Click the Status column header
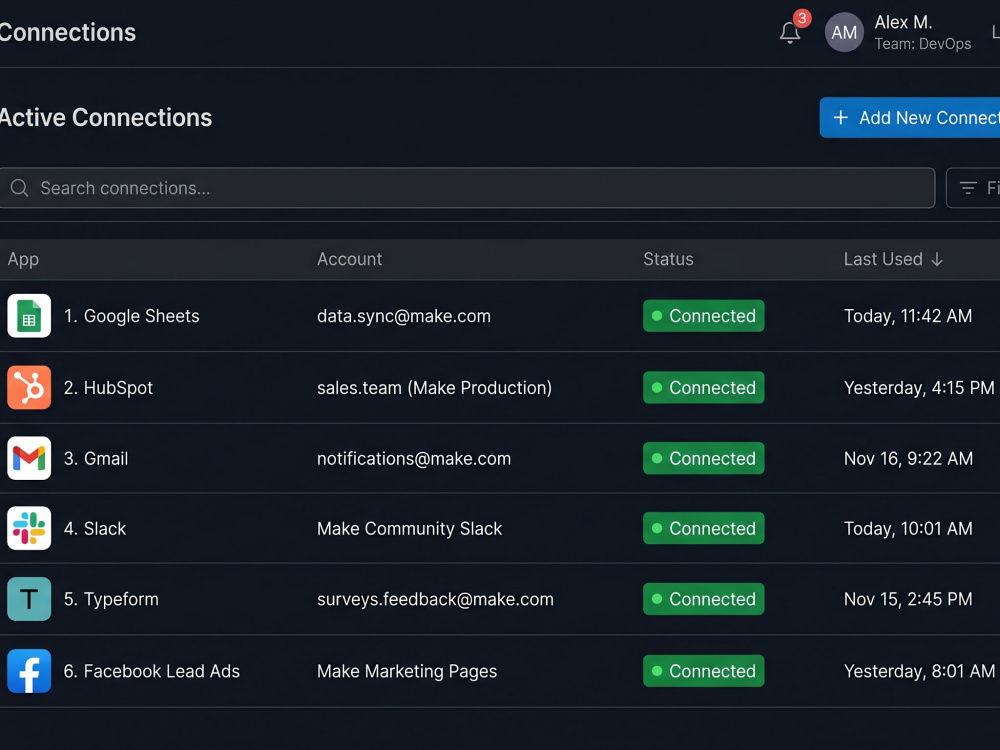 click(x=668, y=259)
